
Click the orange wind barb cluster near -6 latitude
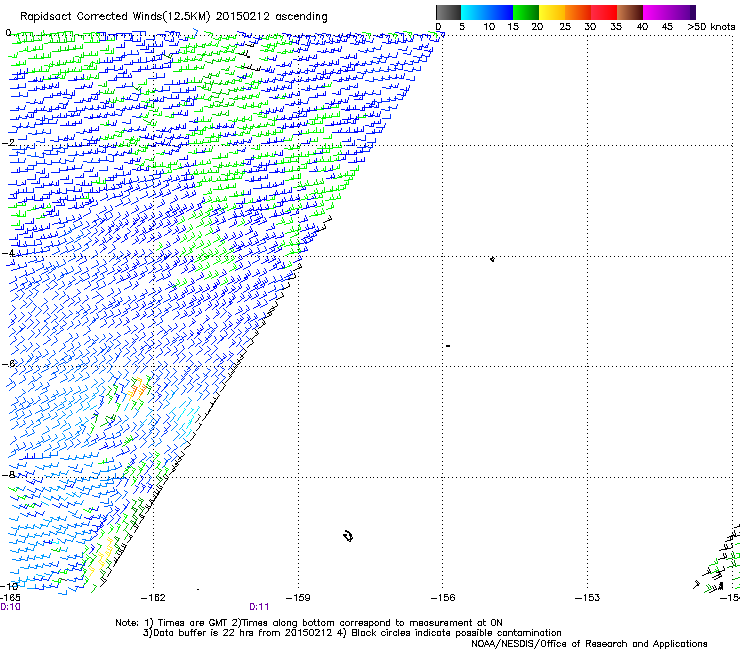(x=137, y=389)
